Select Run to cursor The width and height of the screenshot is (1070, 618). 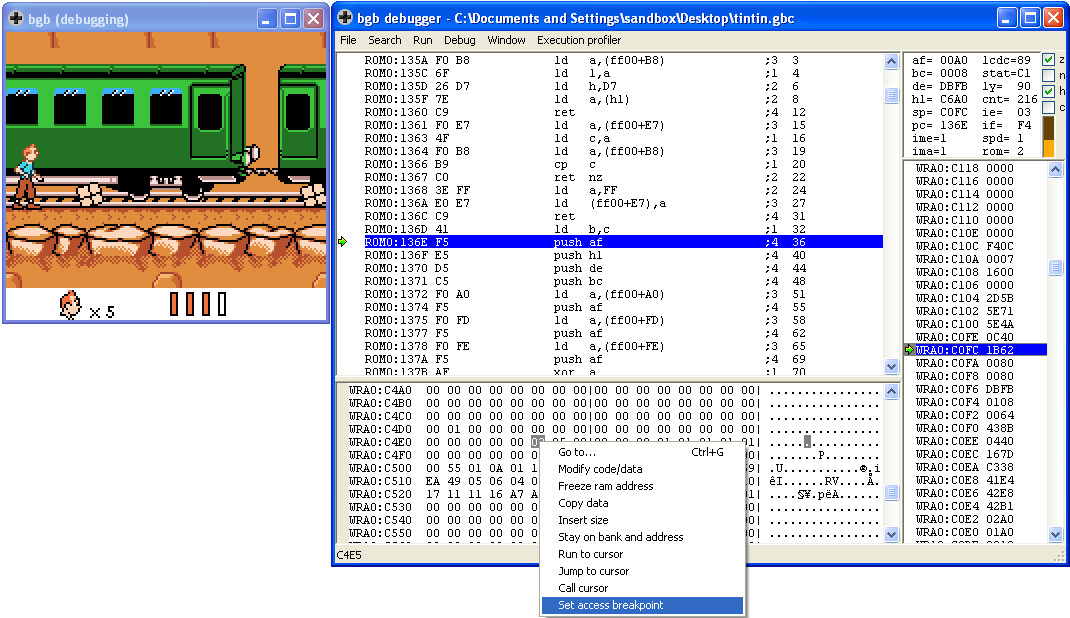pos(641,555)
